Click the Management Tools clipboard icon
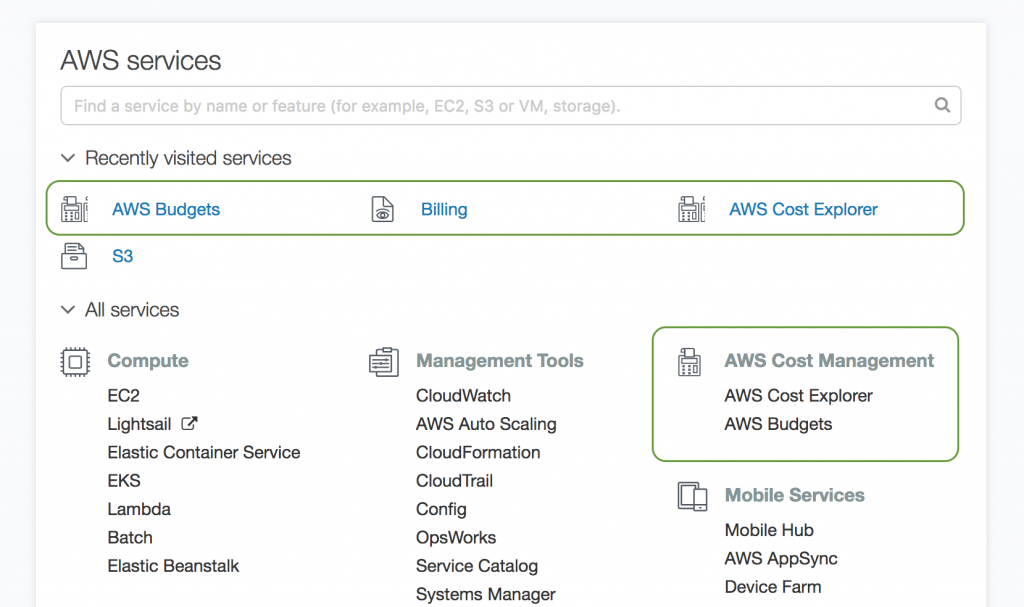 tap(383, 361)
